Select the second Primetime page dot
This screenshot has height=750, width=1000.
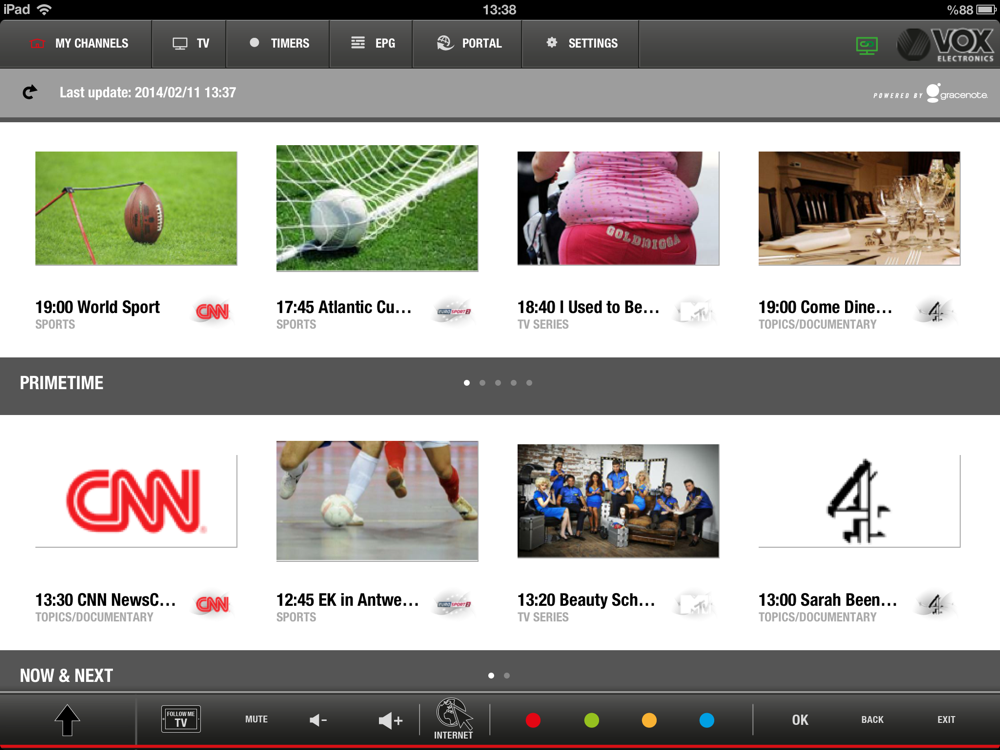pos(482,383)
